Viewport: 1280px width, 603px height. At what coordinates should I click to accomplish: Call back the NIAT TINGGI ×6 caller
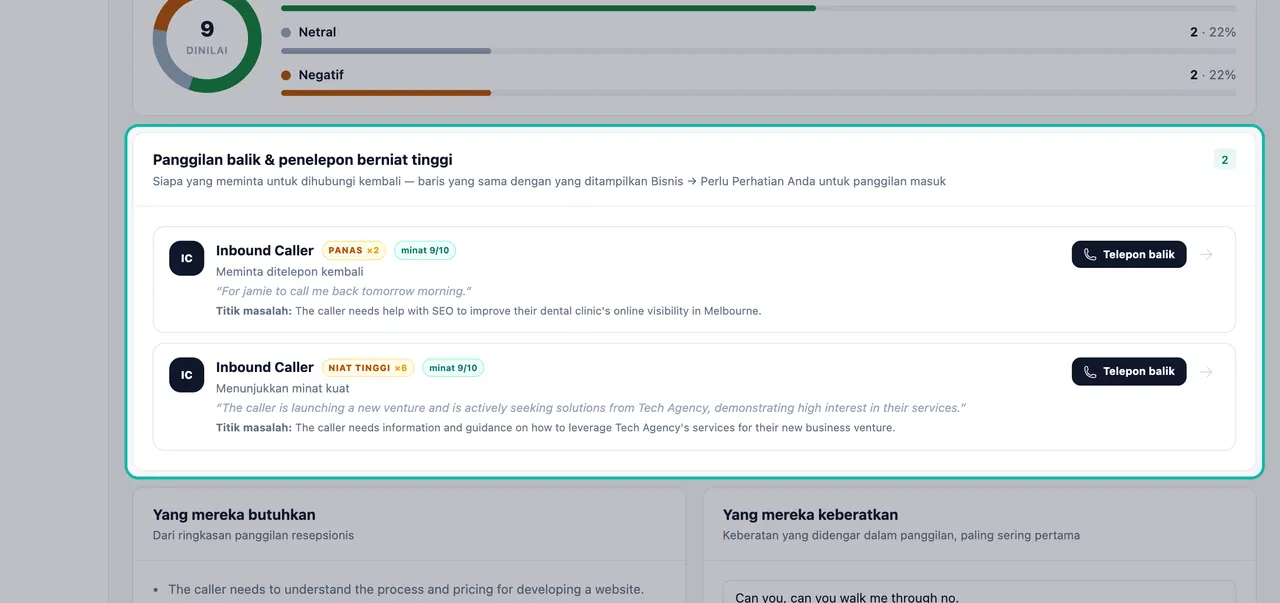(1129, 372)
